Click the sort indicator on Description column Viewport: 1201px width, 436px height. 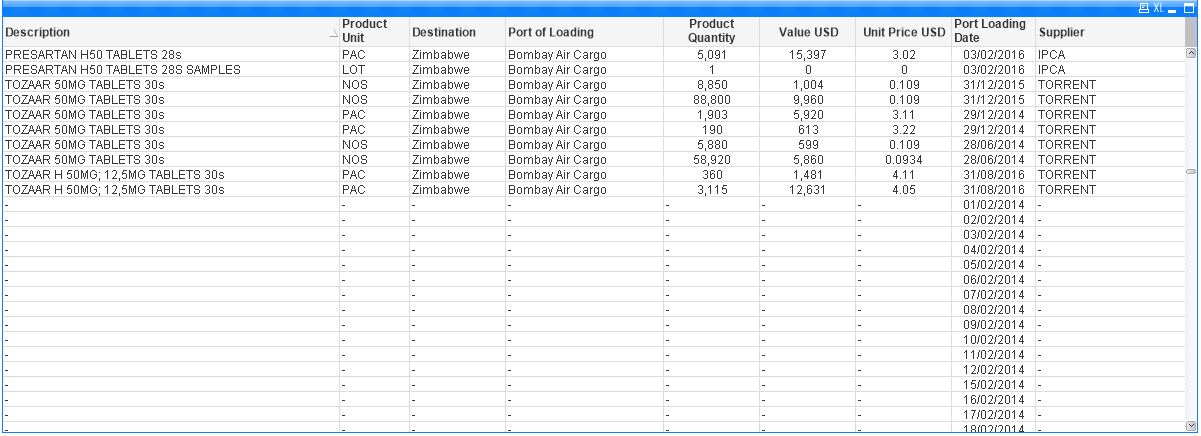pos(334,32)
